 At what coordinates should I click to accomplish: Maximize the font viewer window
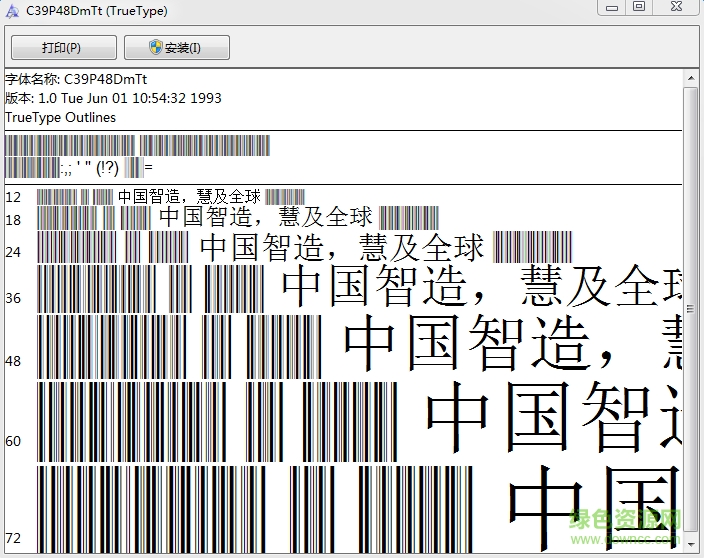pos(638,7)
